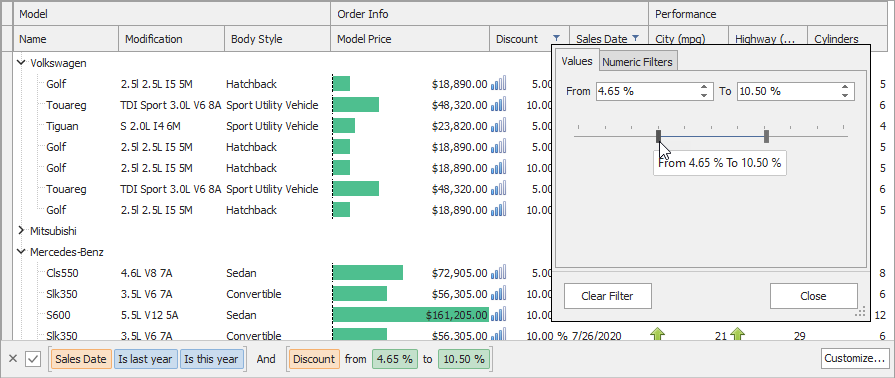Click the Performance band header
Viewport: 895px width, 378px height.
click(x=768, y=14)
